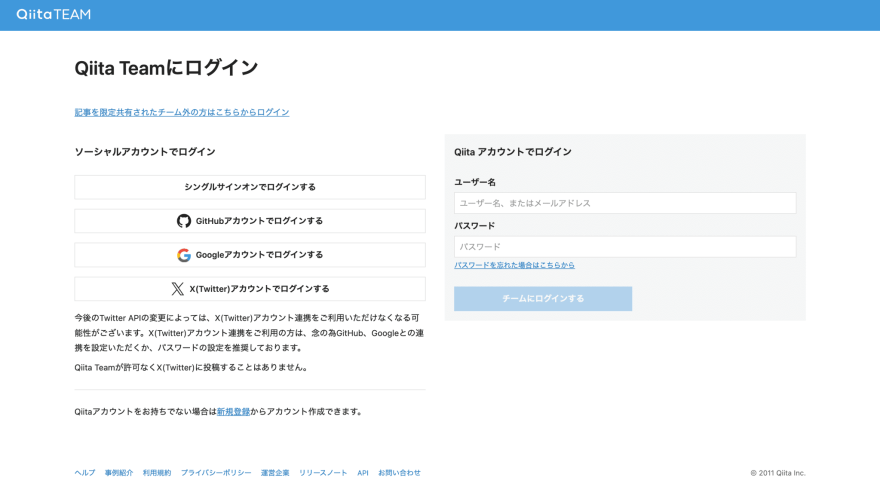Open the お問い合わせ footer link

pos(399,473)
